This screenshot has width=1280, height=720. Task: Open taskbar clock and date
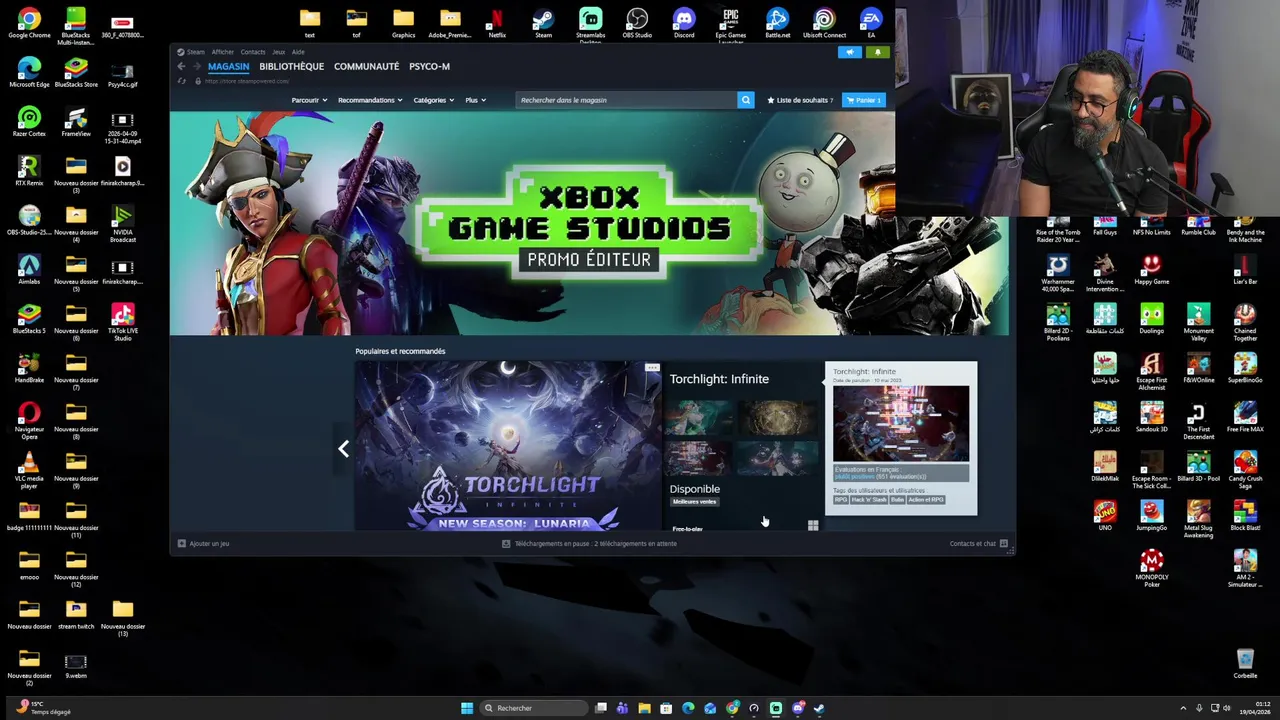(1255, 708)
